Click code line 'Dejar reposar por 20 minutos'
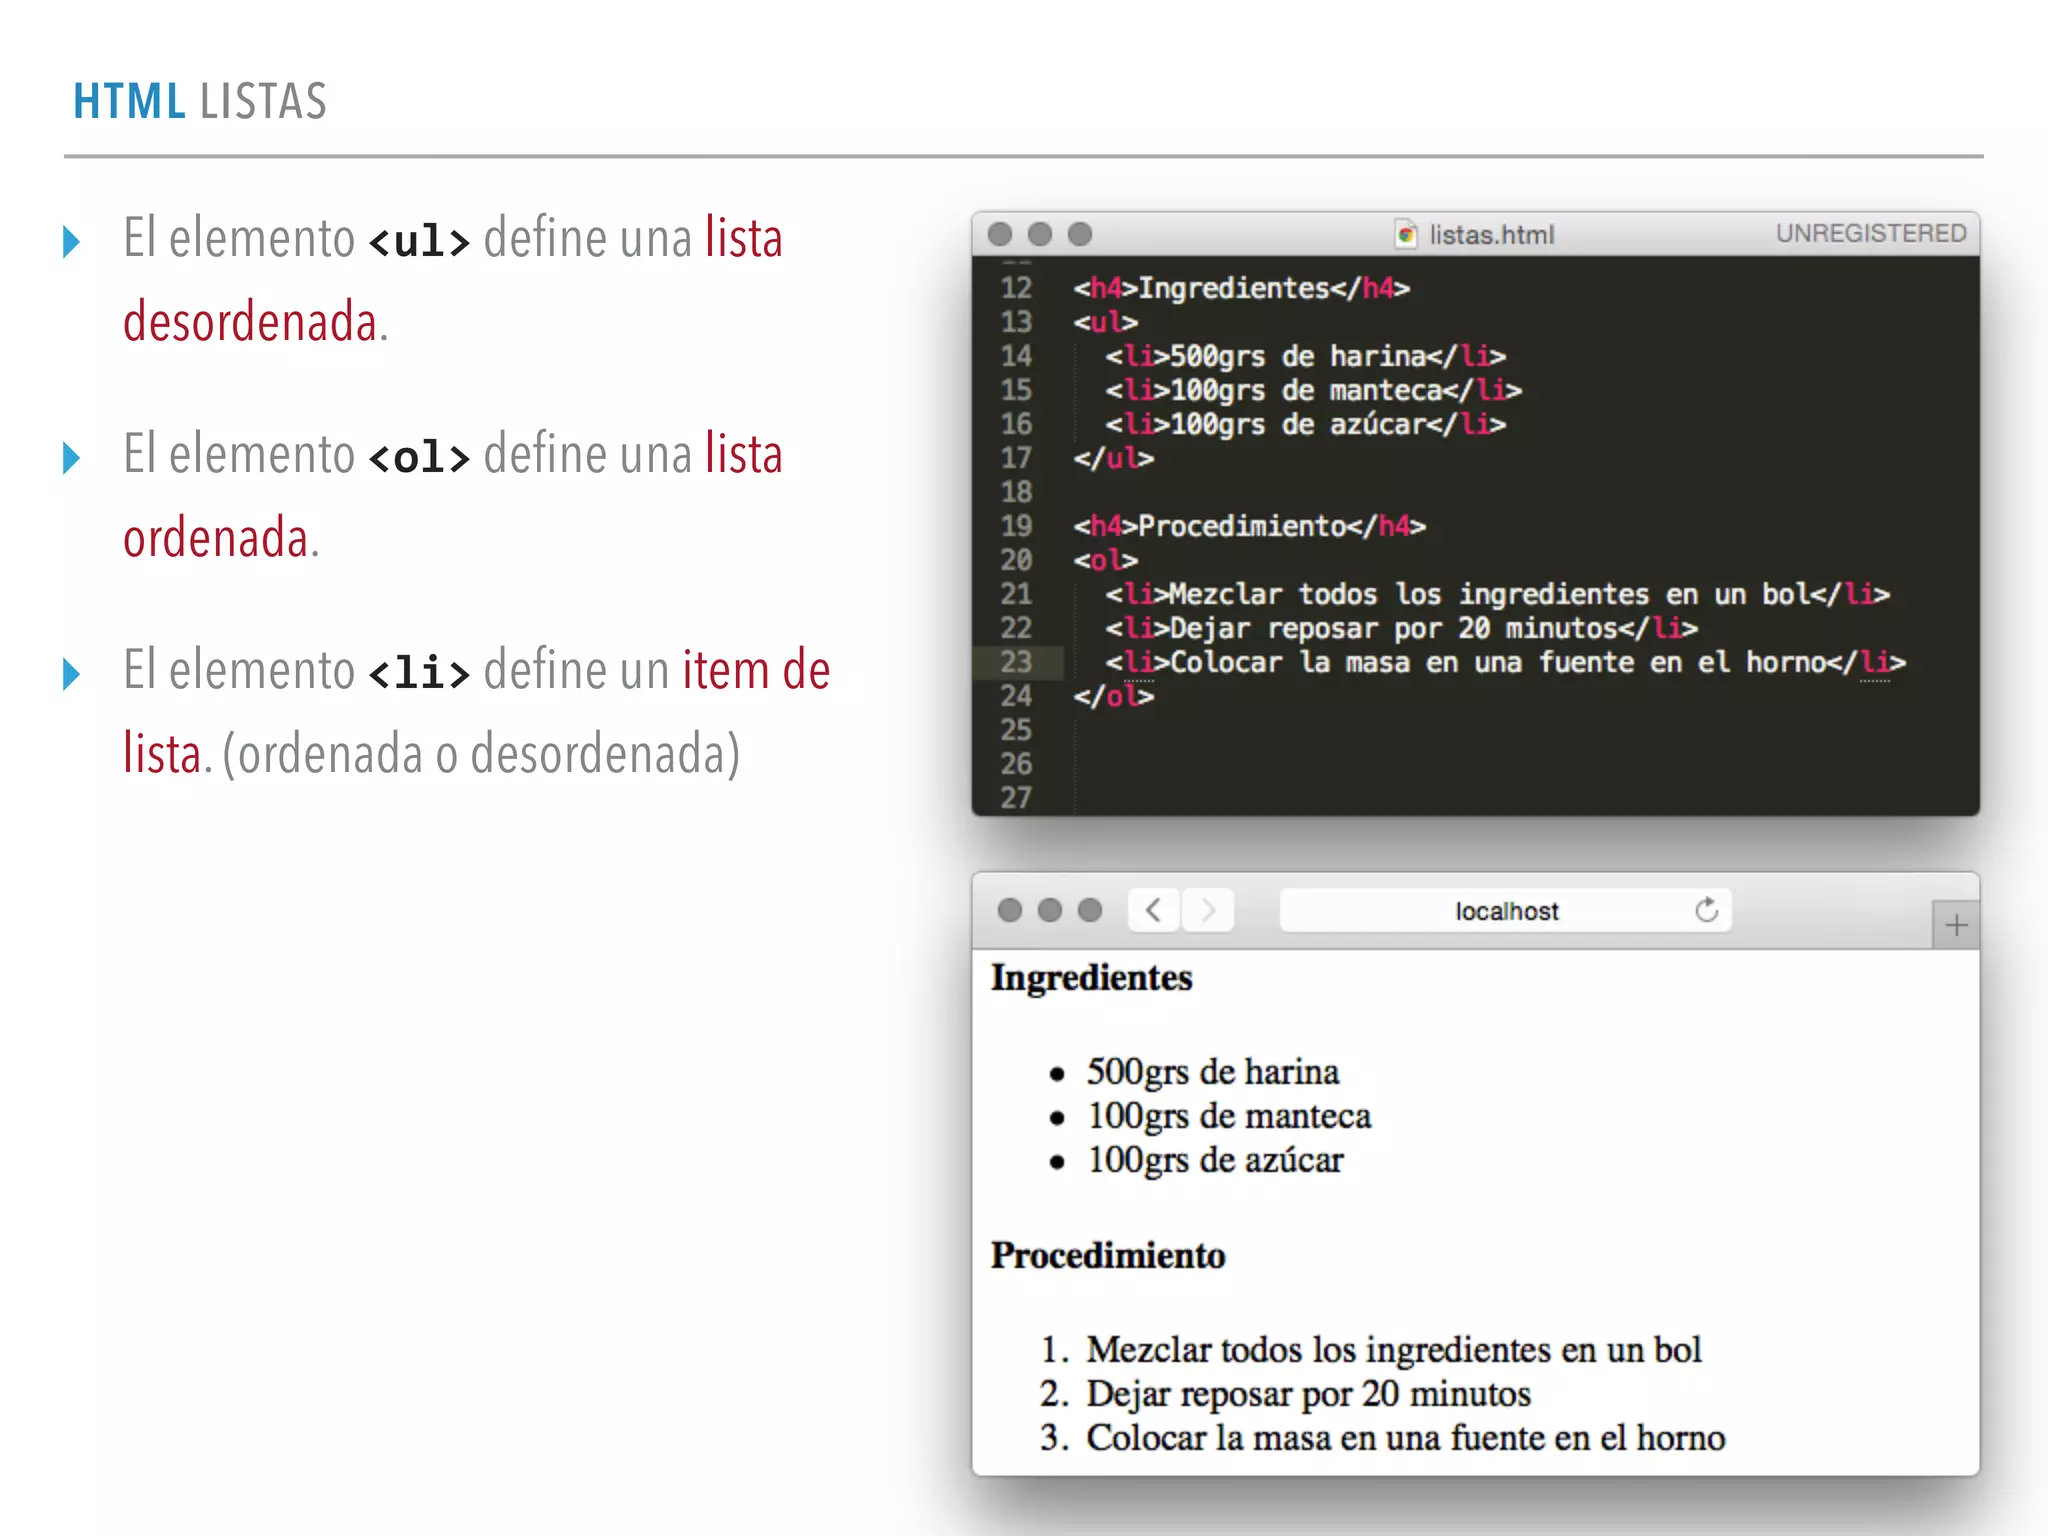This screenshot has height=1536, width=2048. (x=1402, y=628)
